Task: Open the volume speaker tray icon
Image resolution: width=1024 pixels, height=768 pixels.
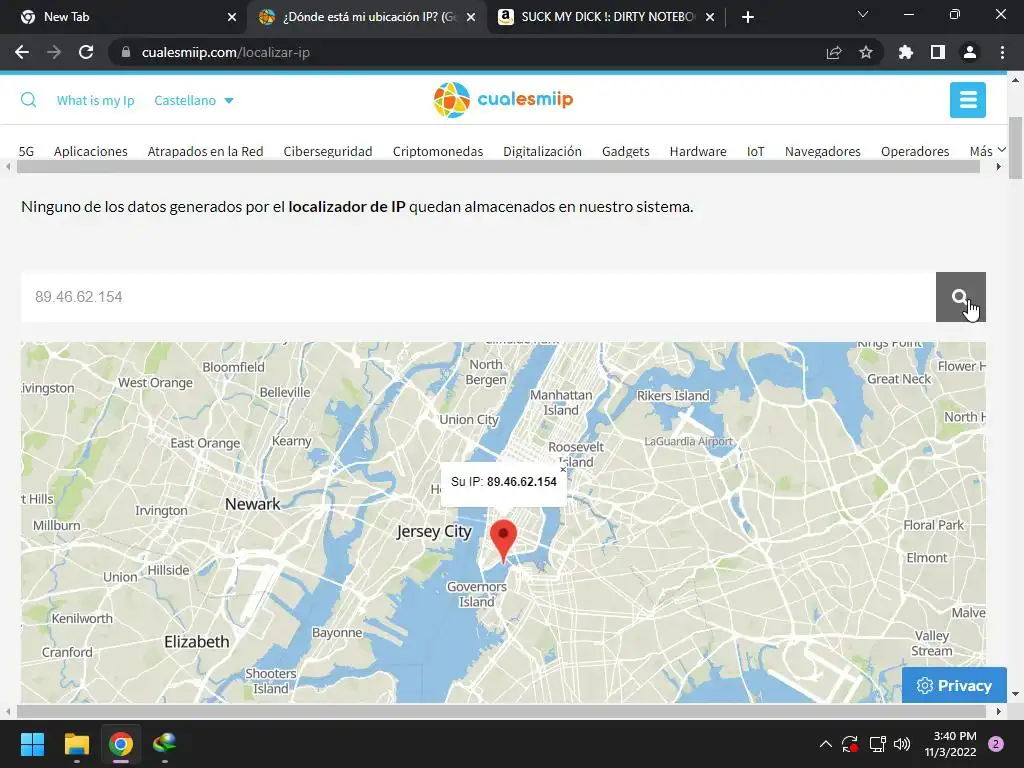Action: [902, 744]
